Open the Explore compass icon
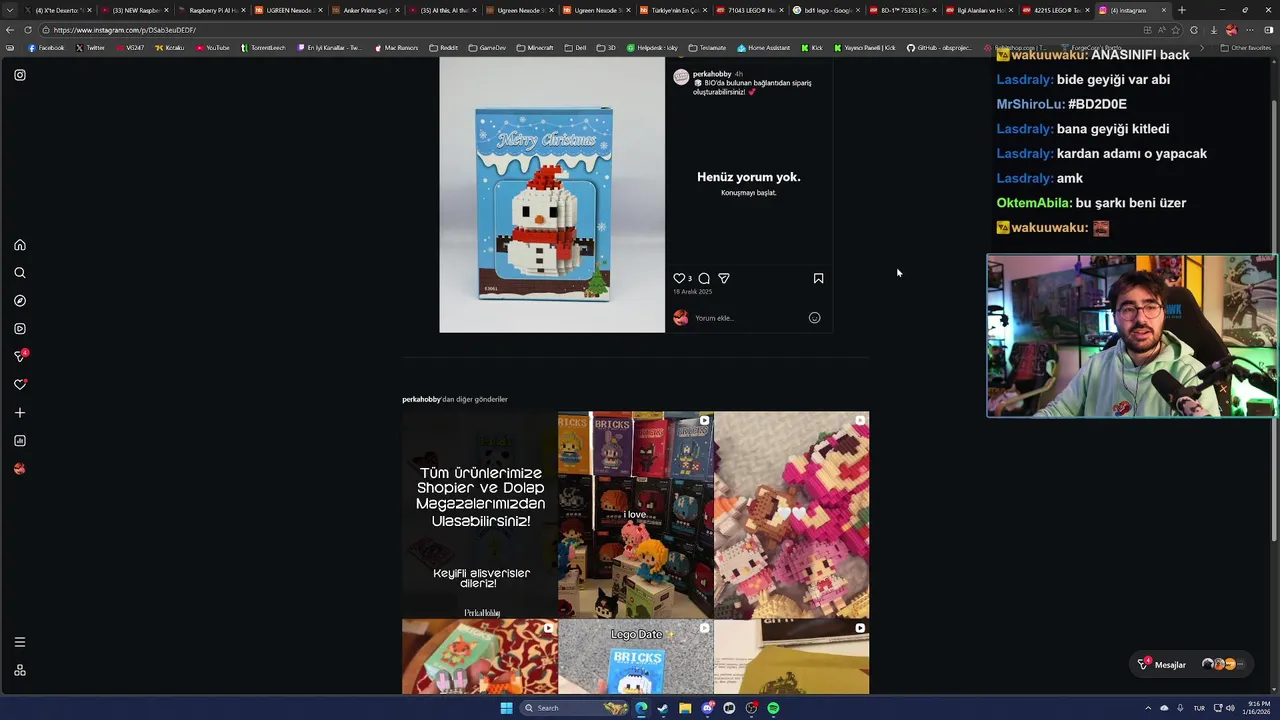Screen dimensions: 1280x720 coord(19,301)
